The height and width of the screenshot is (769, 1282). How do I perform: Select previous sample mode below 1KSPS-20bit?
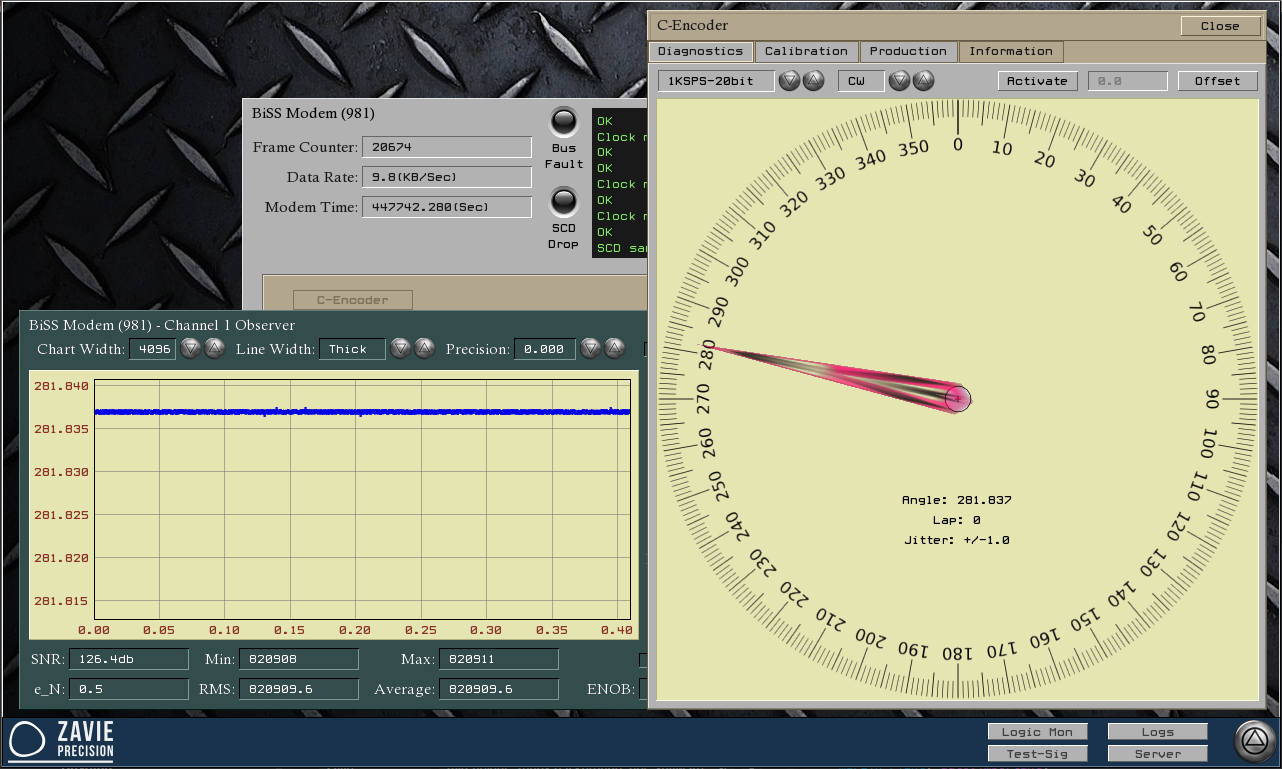790,81
